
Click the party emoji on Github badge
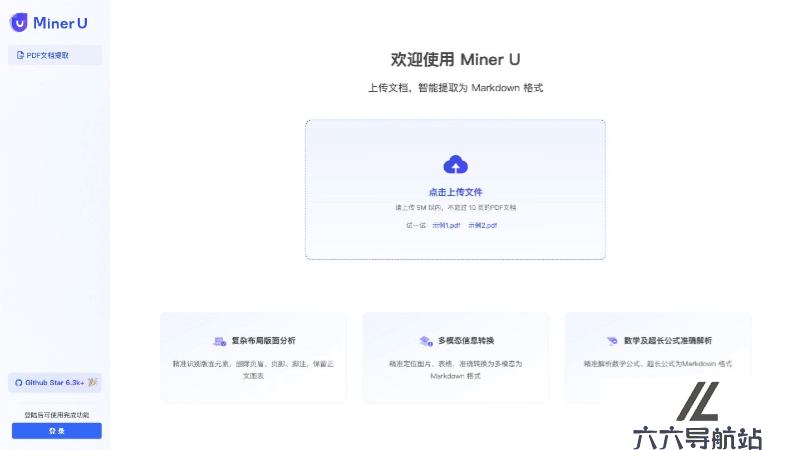[x=92, y=382]
